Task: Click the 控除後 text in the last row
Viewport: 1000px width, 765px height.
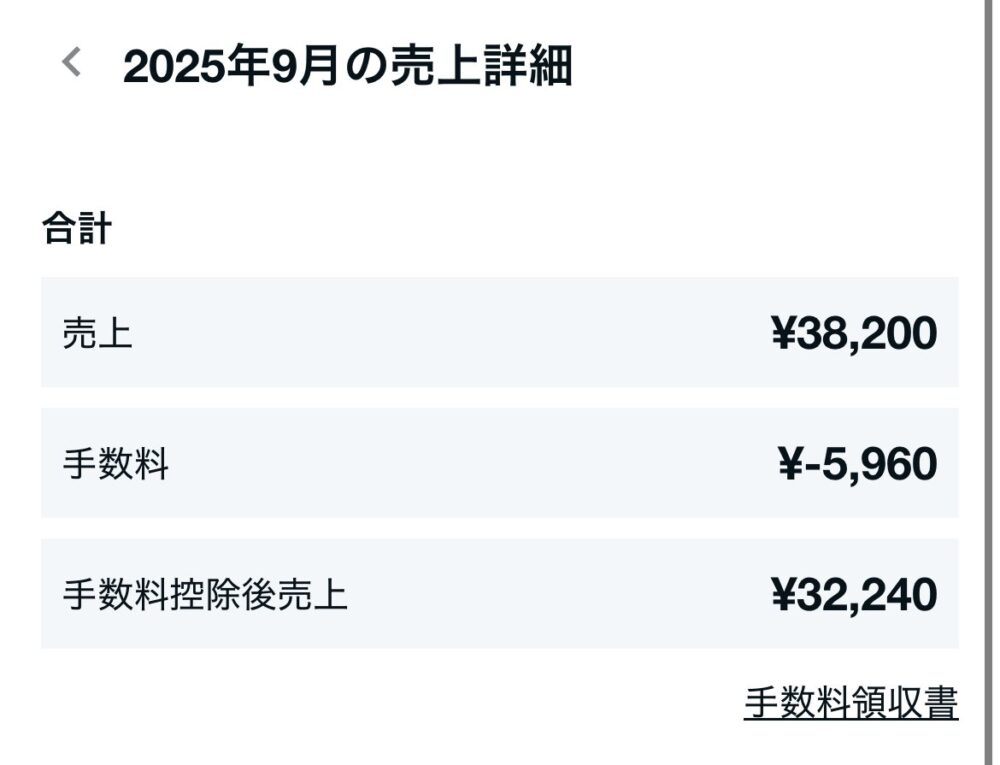Action: [225, 595]
